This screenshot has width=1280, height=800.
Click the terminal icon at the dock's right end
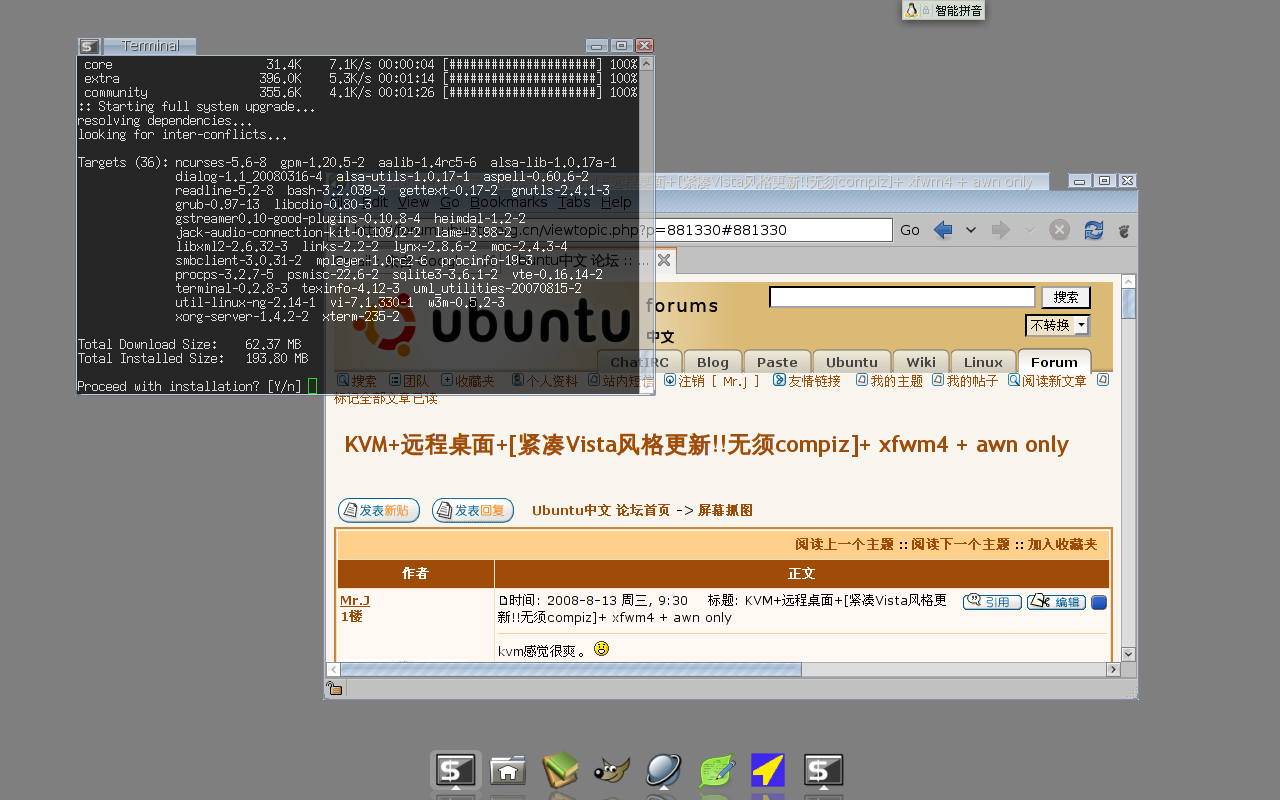tap(823, 771)
